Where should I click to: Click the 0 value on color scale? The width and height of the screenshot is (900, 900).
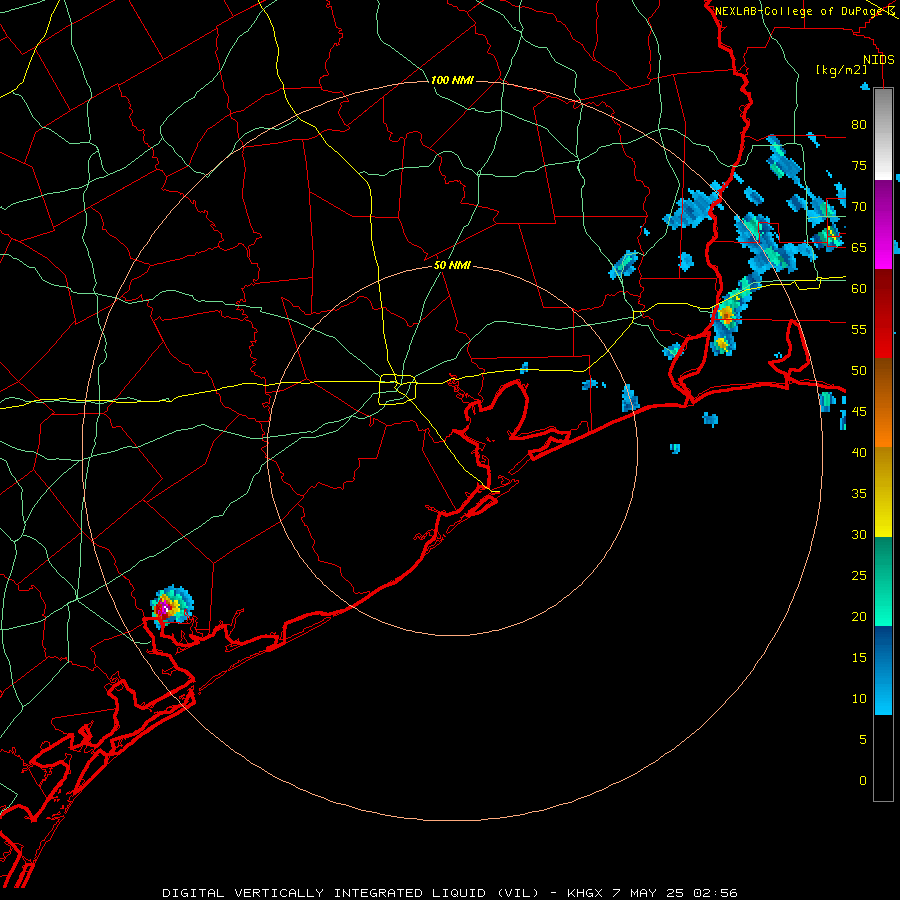863,781
